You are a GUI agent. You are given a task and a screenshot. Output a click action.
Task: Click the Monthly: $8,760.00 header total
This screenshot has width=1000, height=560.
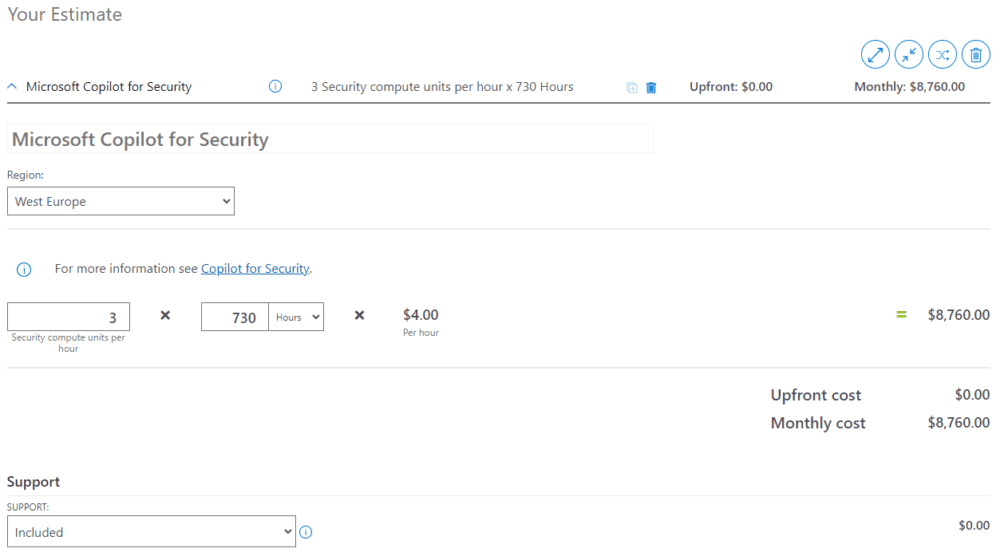point(909,87)
